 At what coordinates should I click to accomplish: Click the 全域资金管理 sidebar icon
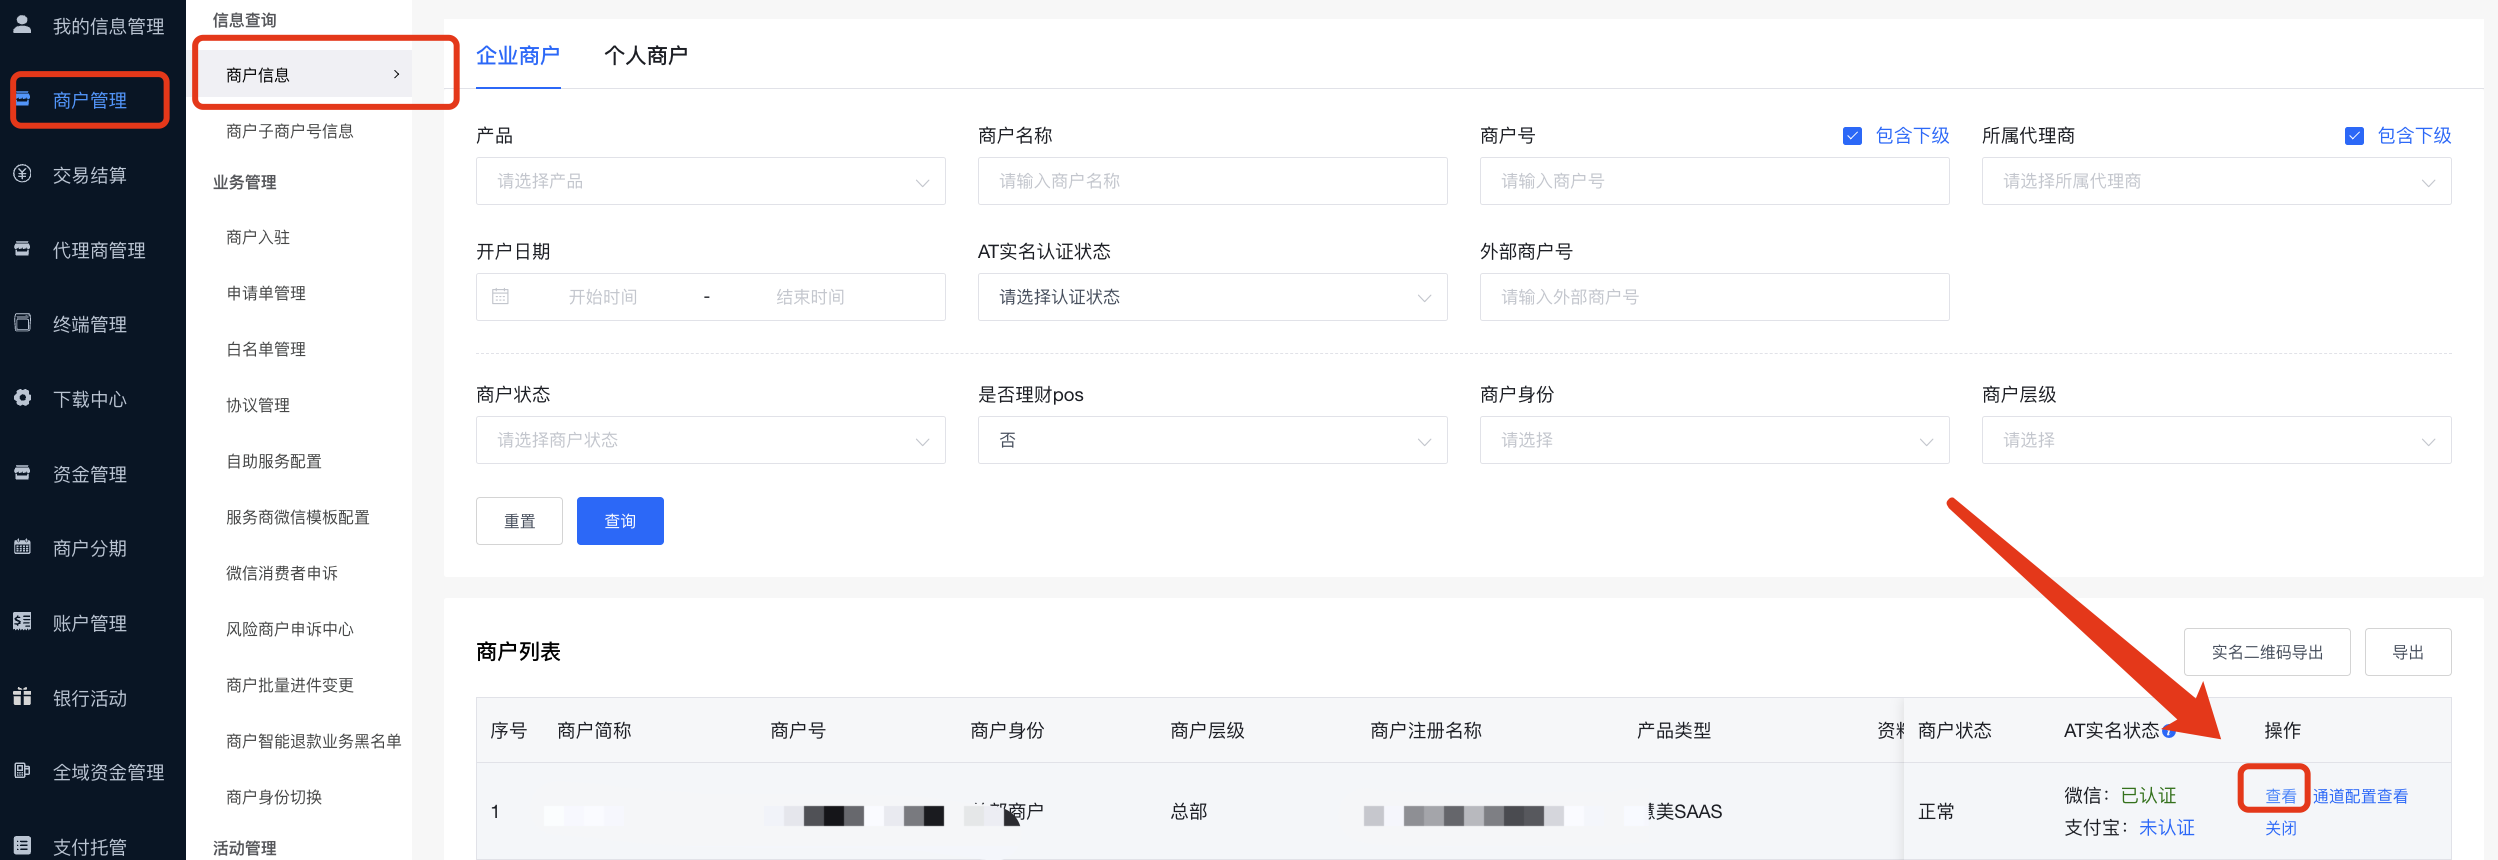22,771
